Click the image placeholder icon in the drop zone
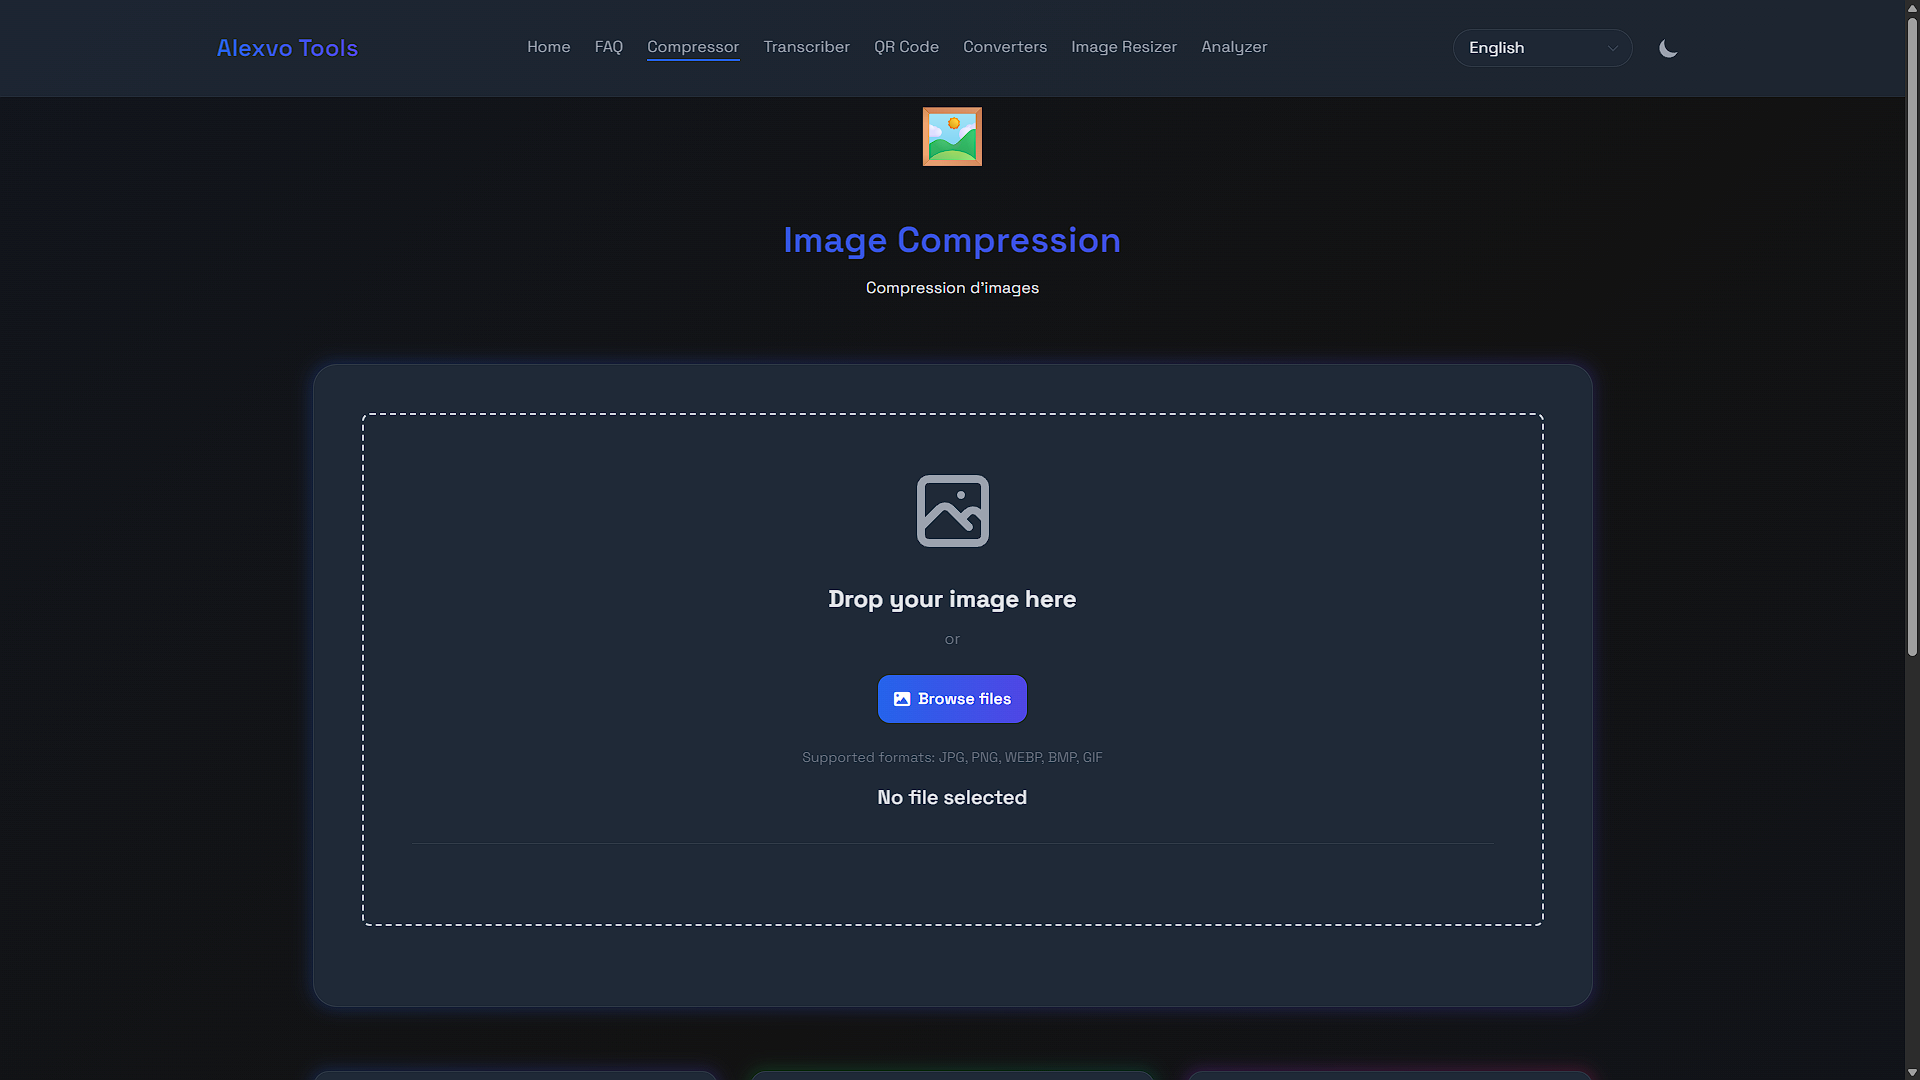1920x1080 pixels. pyautogui.click(x=952, y=510)
